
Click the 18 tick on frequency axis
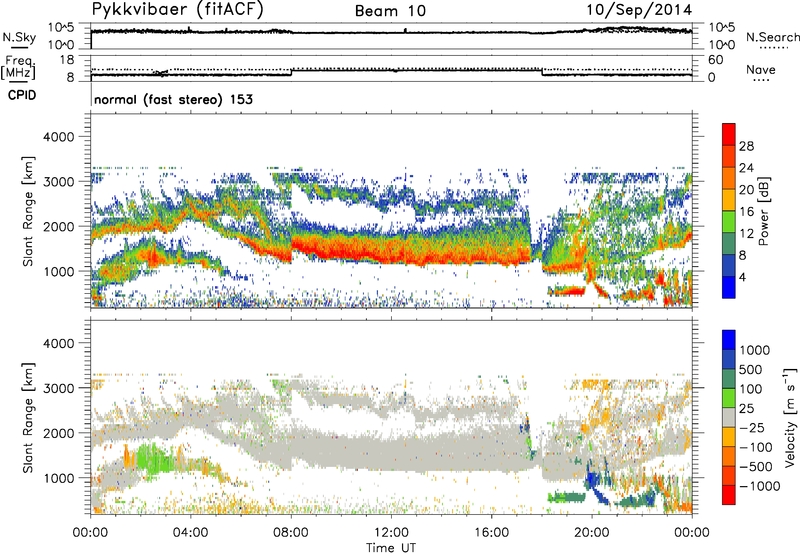tap(66, 60)
